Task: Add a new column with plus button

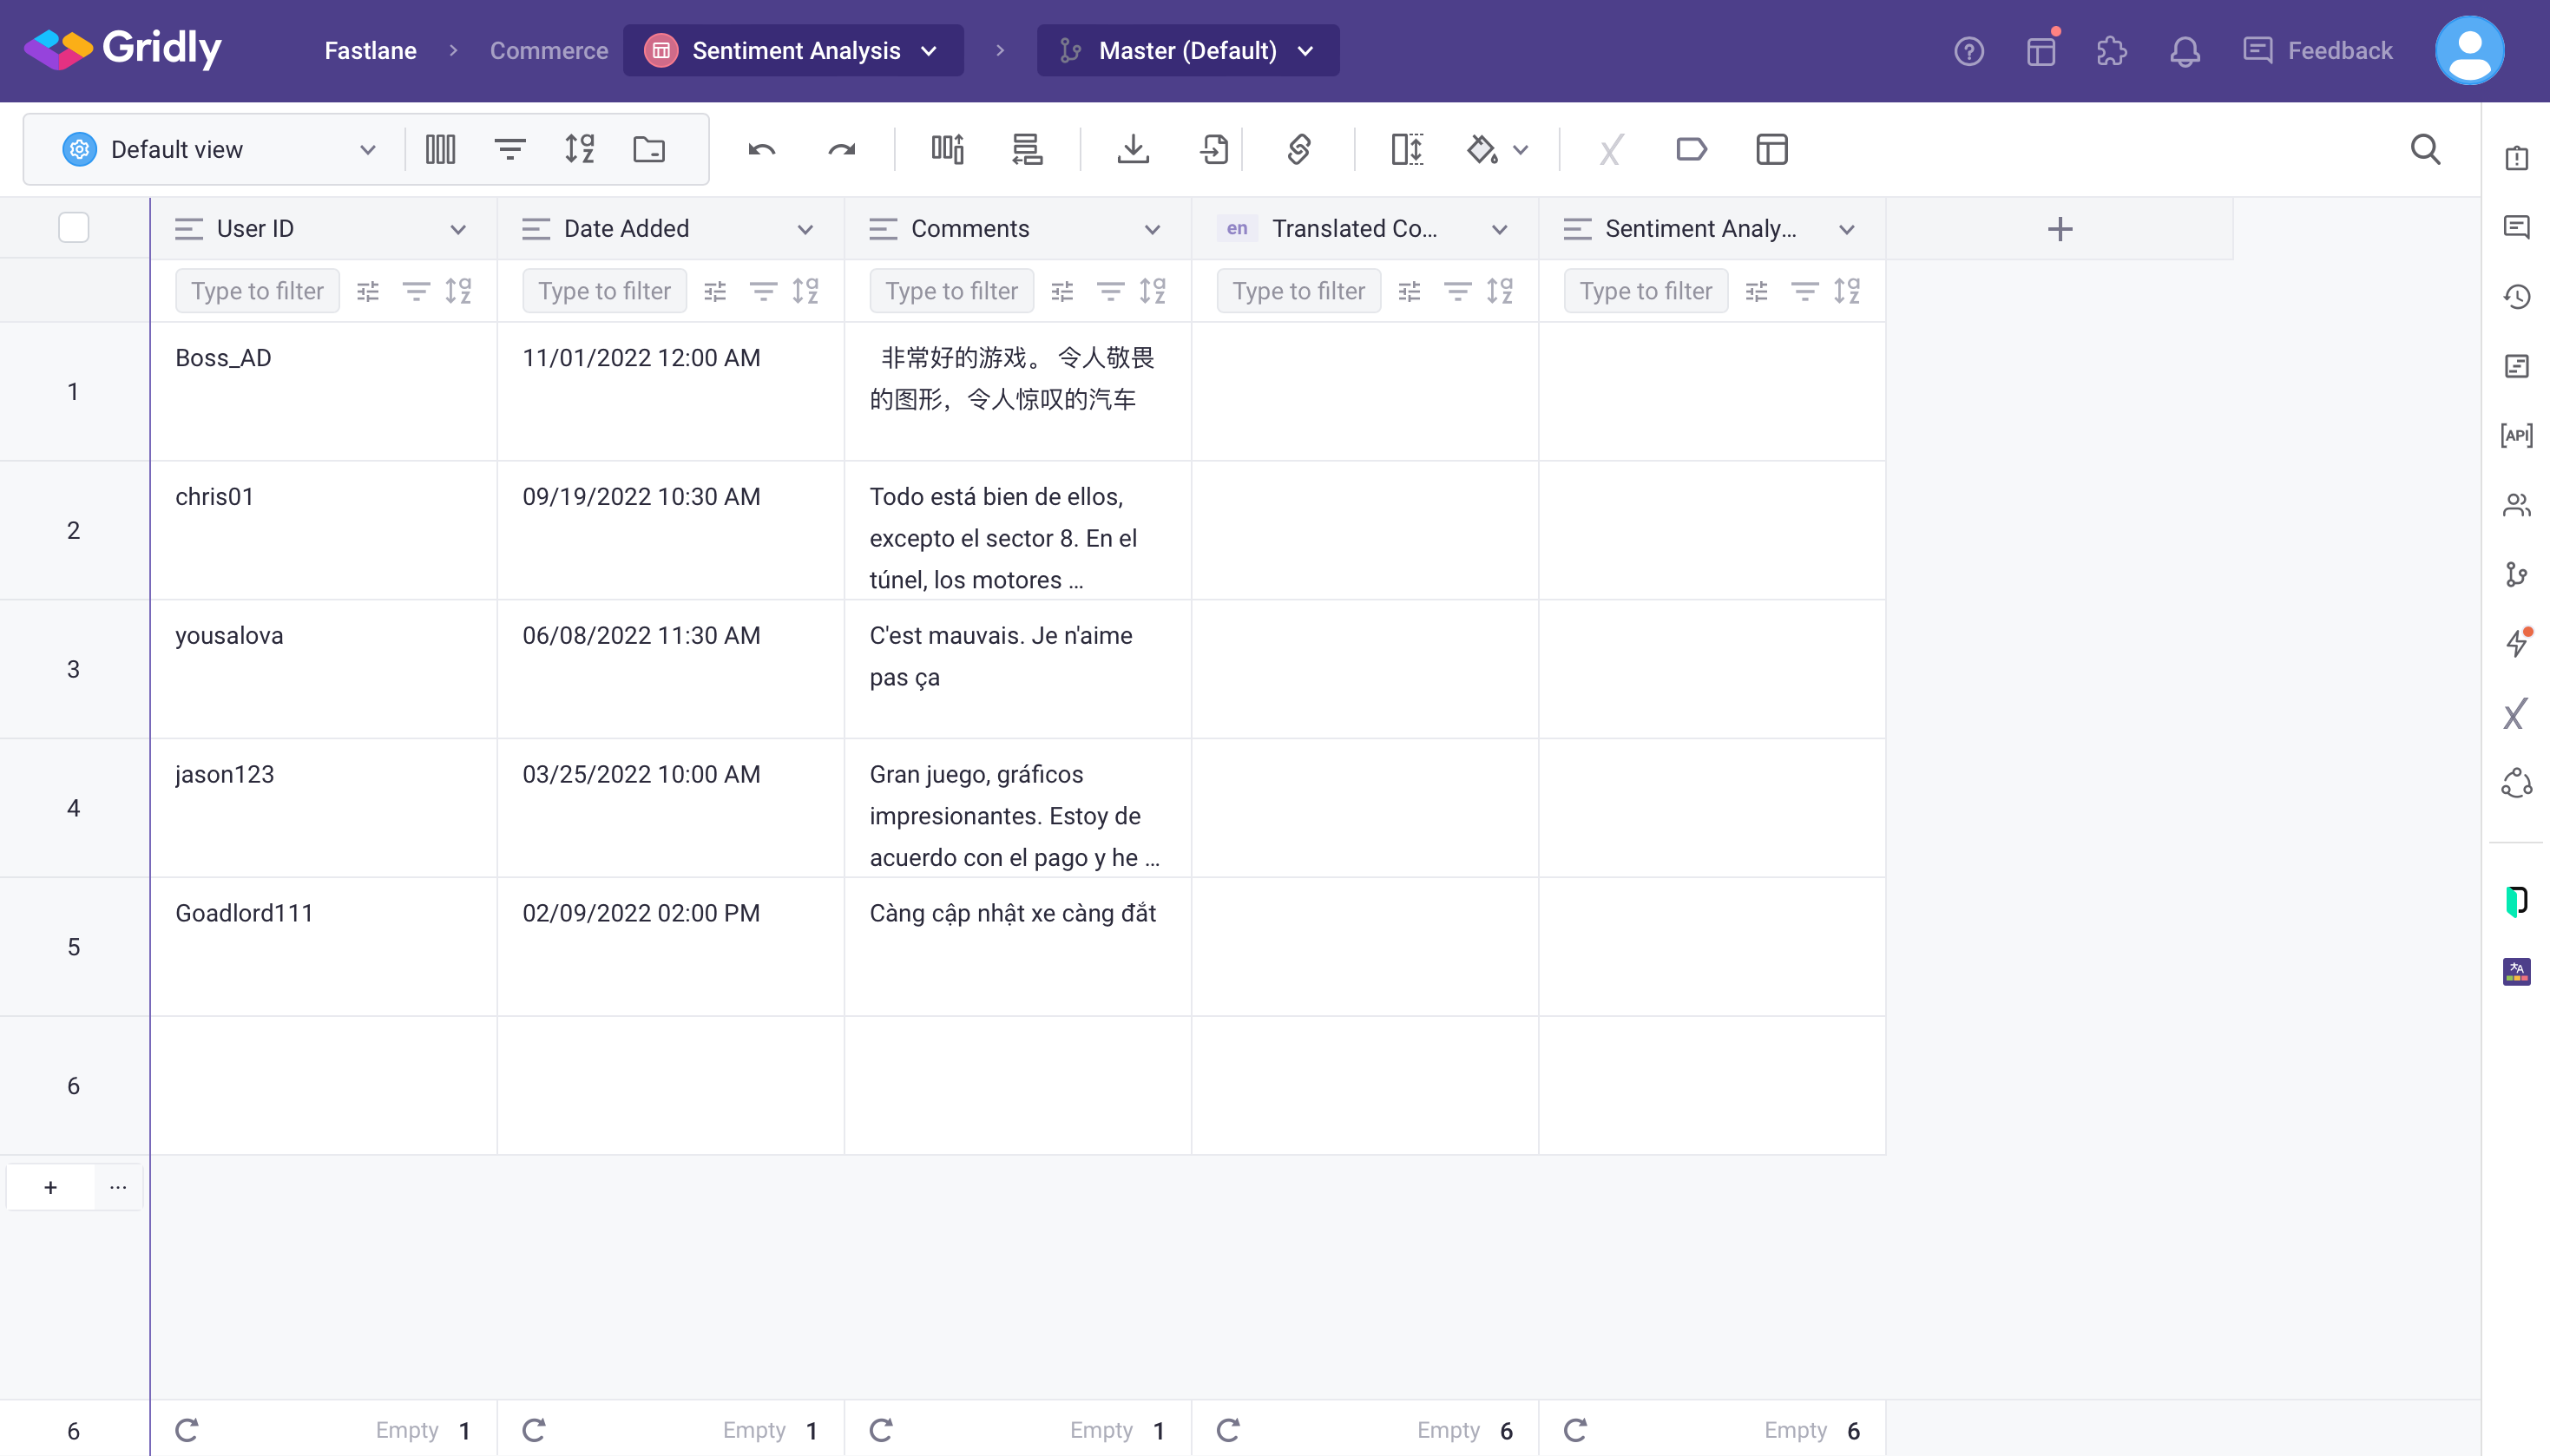Action: (x=2059, y=229)
